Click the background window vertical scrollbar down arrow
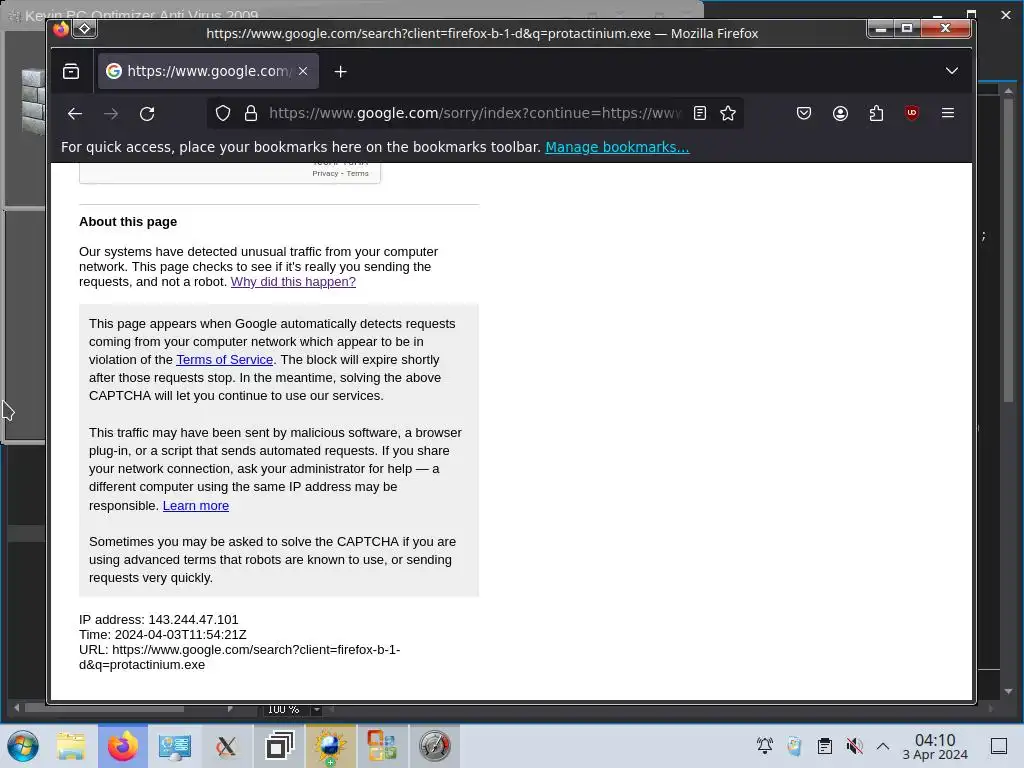Image resolution: width=1024 pixels, height=768 pixels. coord(1008,691)
